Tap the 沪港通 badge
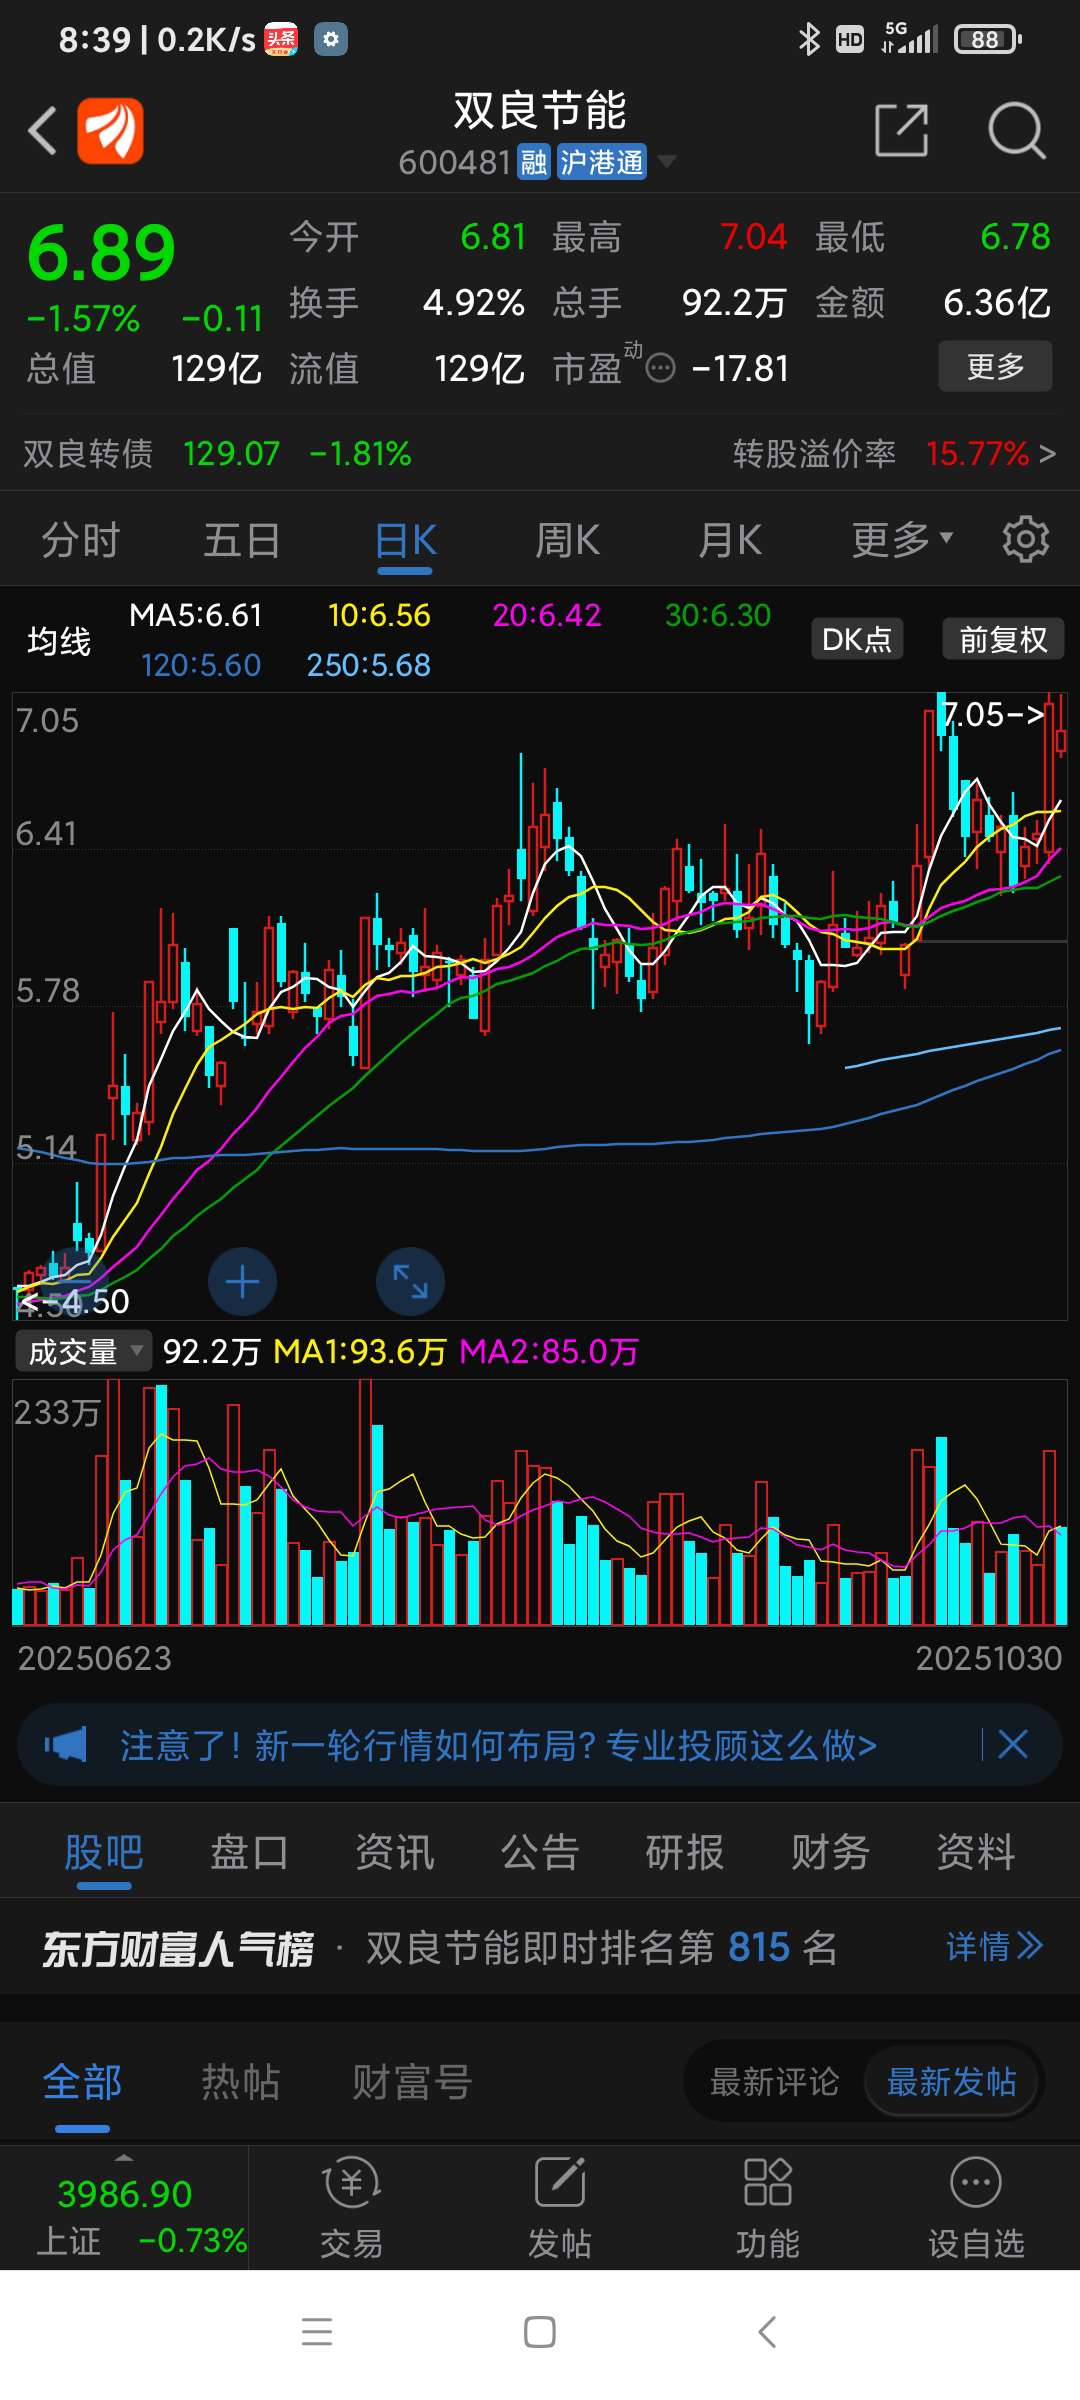1080x2400 pixels. tap(601, 162)
